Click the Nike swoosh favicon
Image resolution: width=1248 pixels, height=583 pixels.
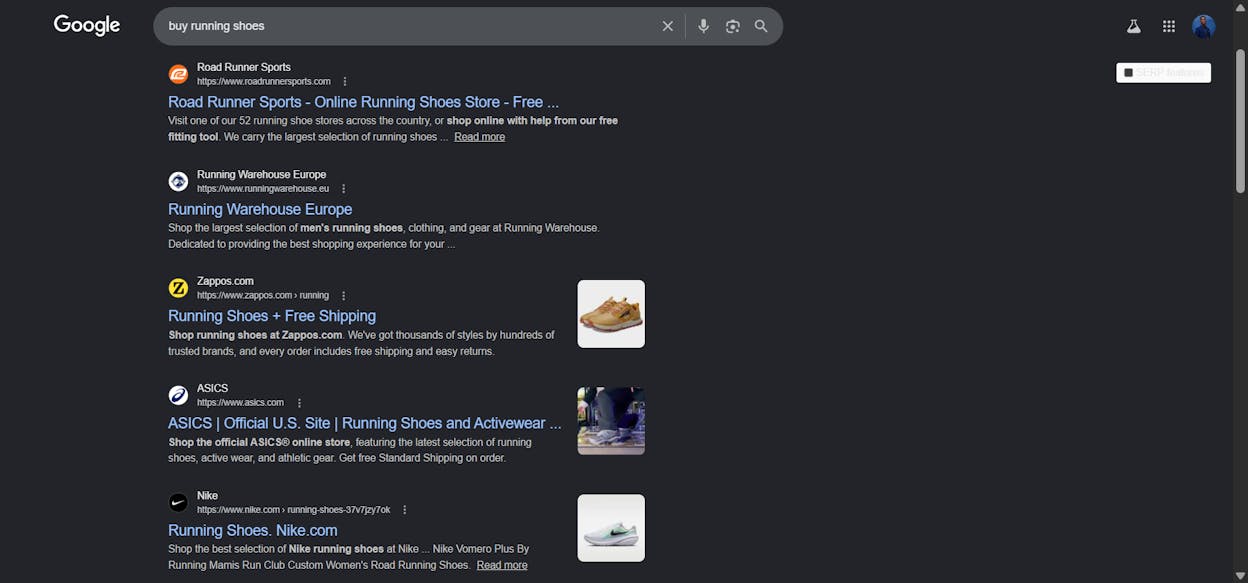[178, 502]
